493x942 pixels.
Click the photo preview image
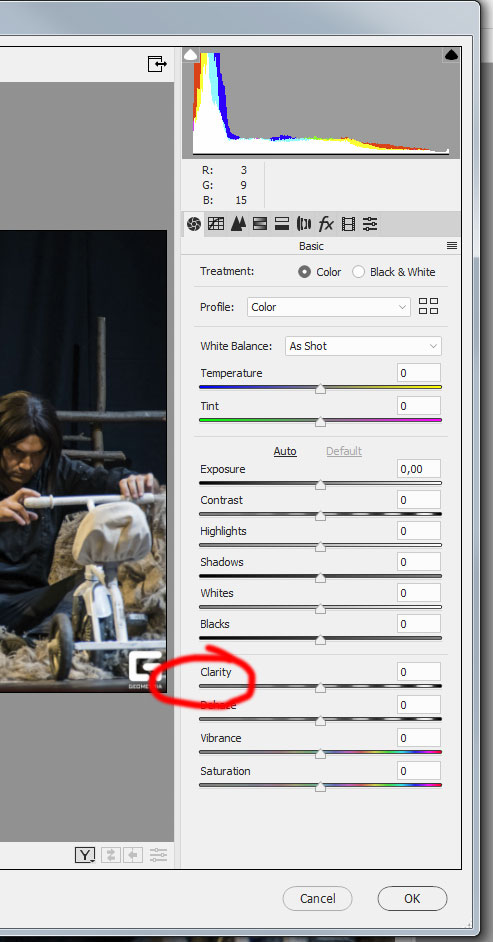pos(83,461)
